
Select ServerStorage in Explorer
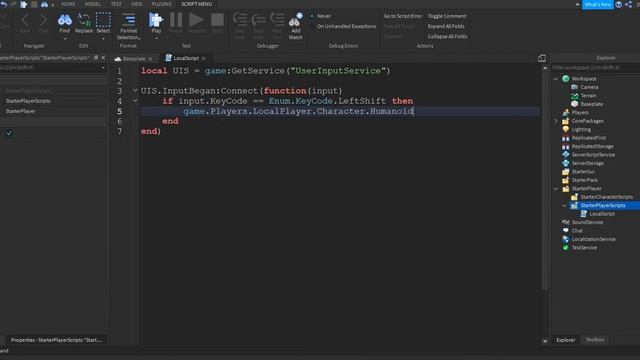[587, 163]
